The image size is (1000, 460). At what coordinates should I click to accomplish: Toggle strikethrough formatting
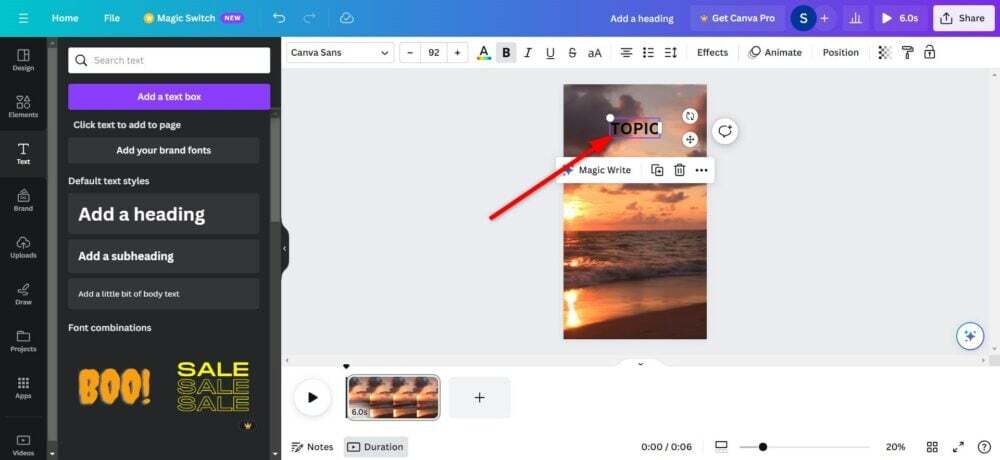tap(572, 53)
